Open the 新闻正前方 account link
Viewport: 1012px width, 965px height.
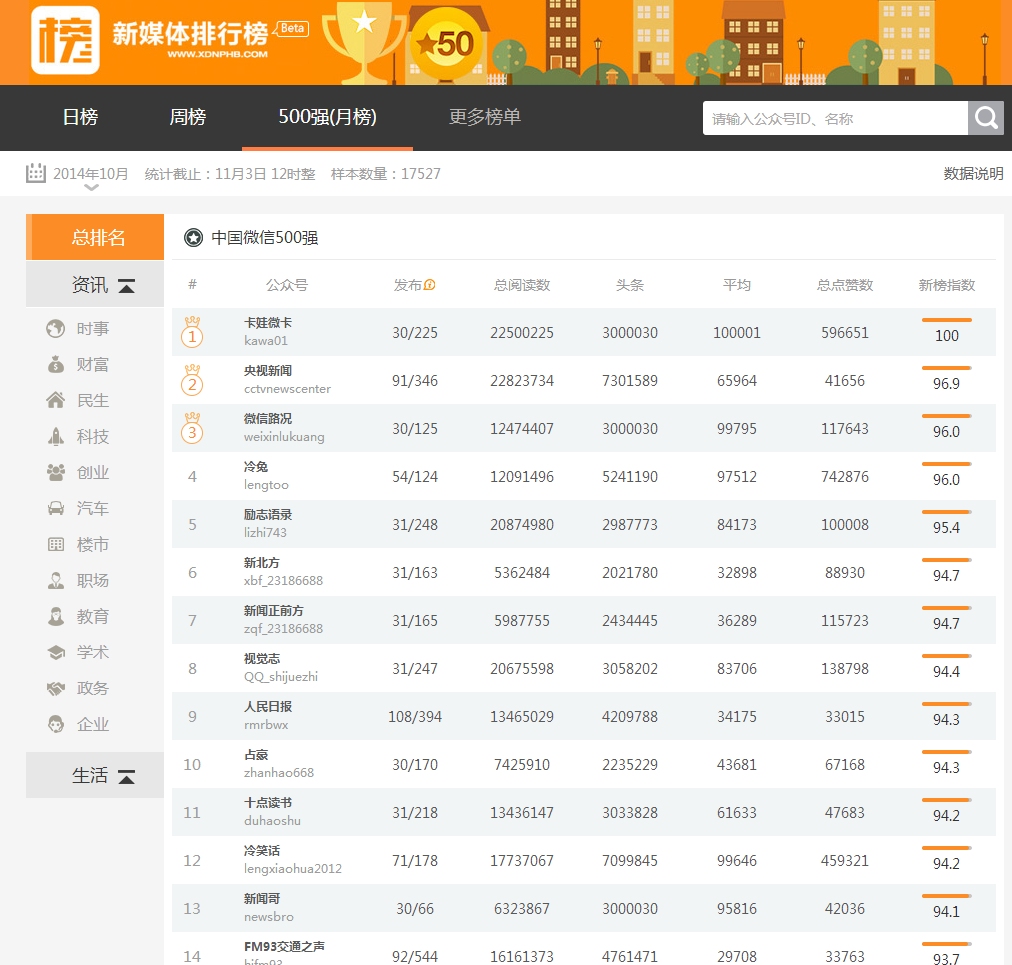coord(274,611)
